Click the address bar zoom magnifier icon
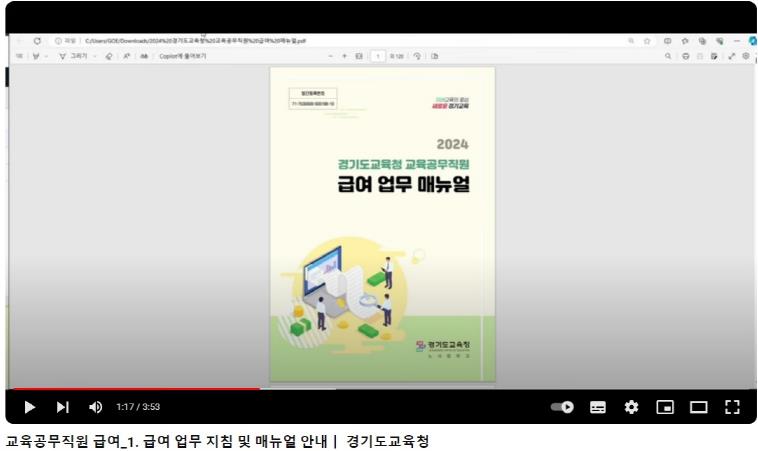The width and height of the screenshot is (758, 451). pos(631,41)
